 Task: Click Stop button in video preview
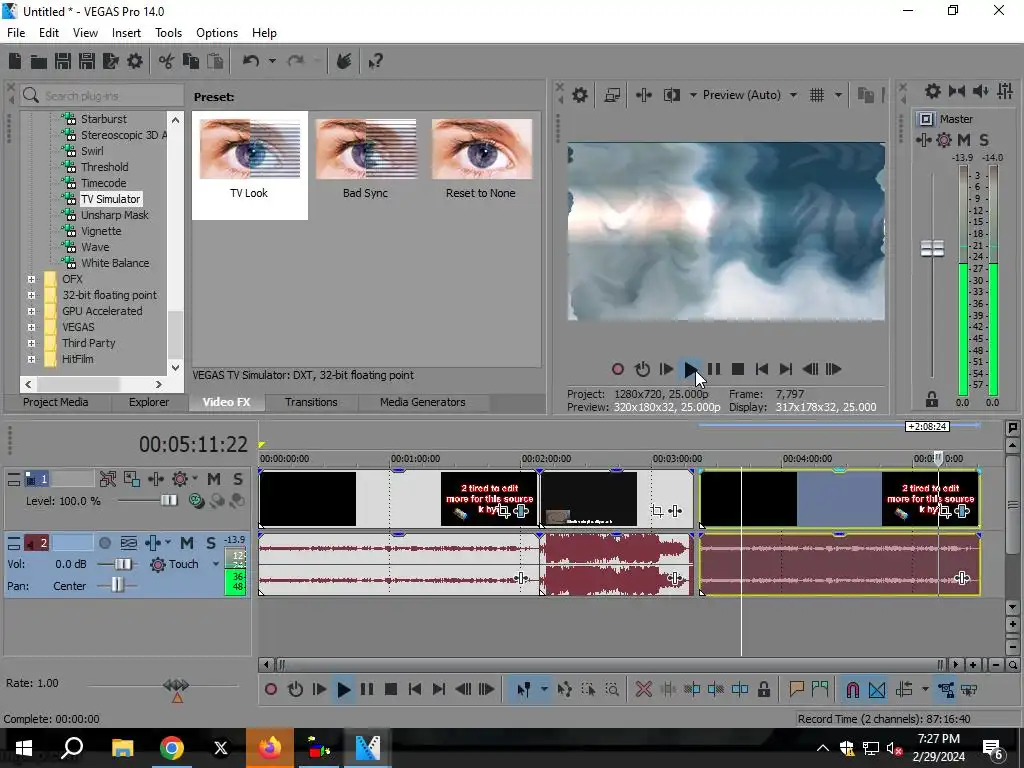(x=738, y=369)
